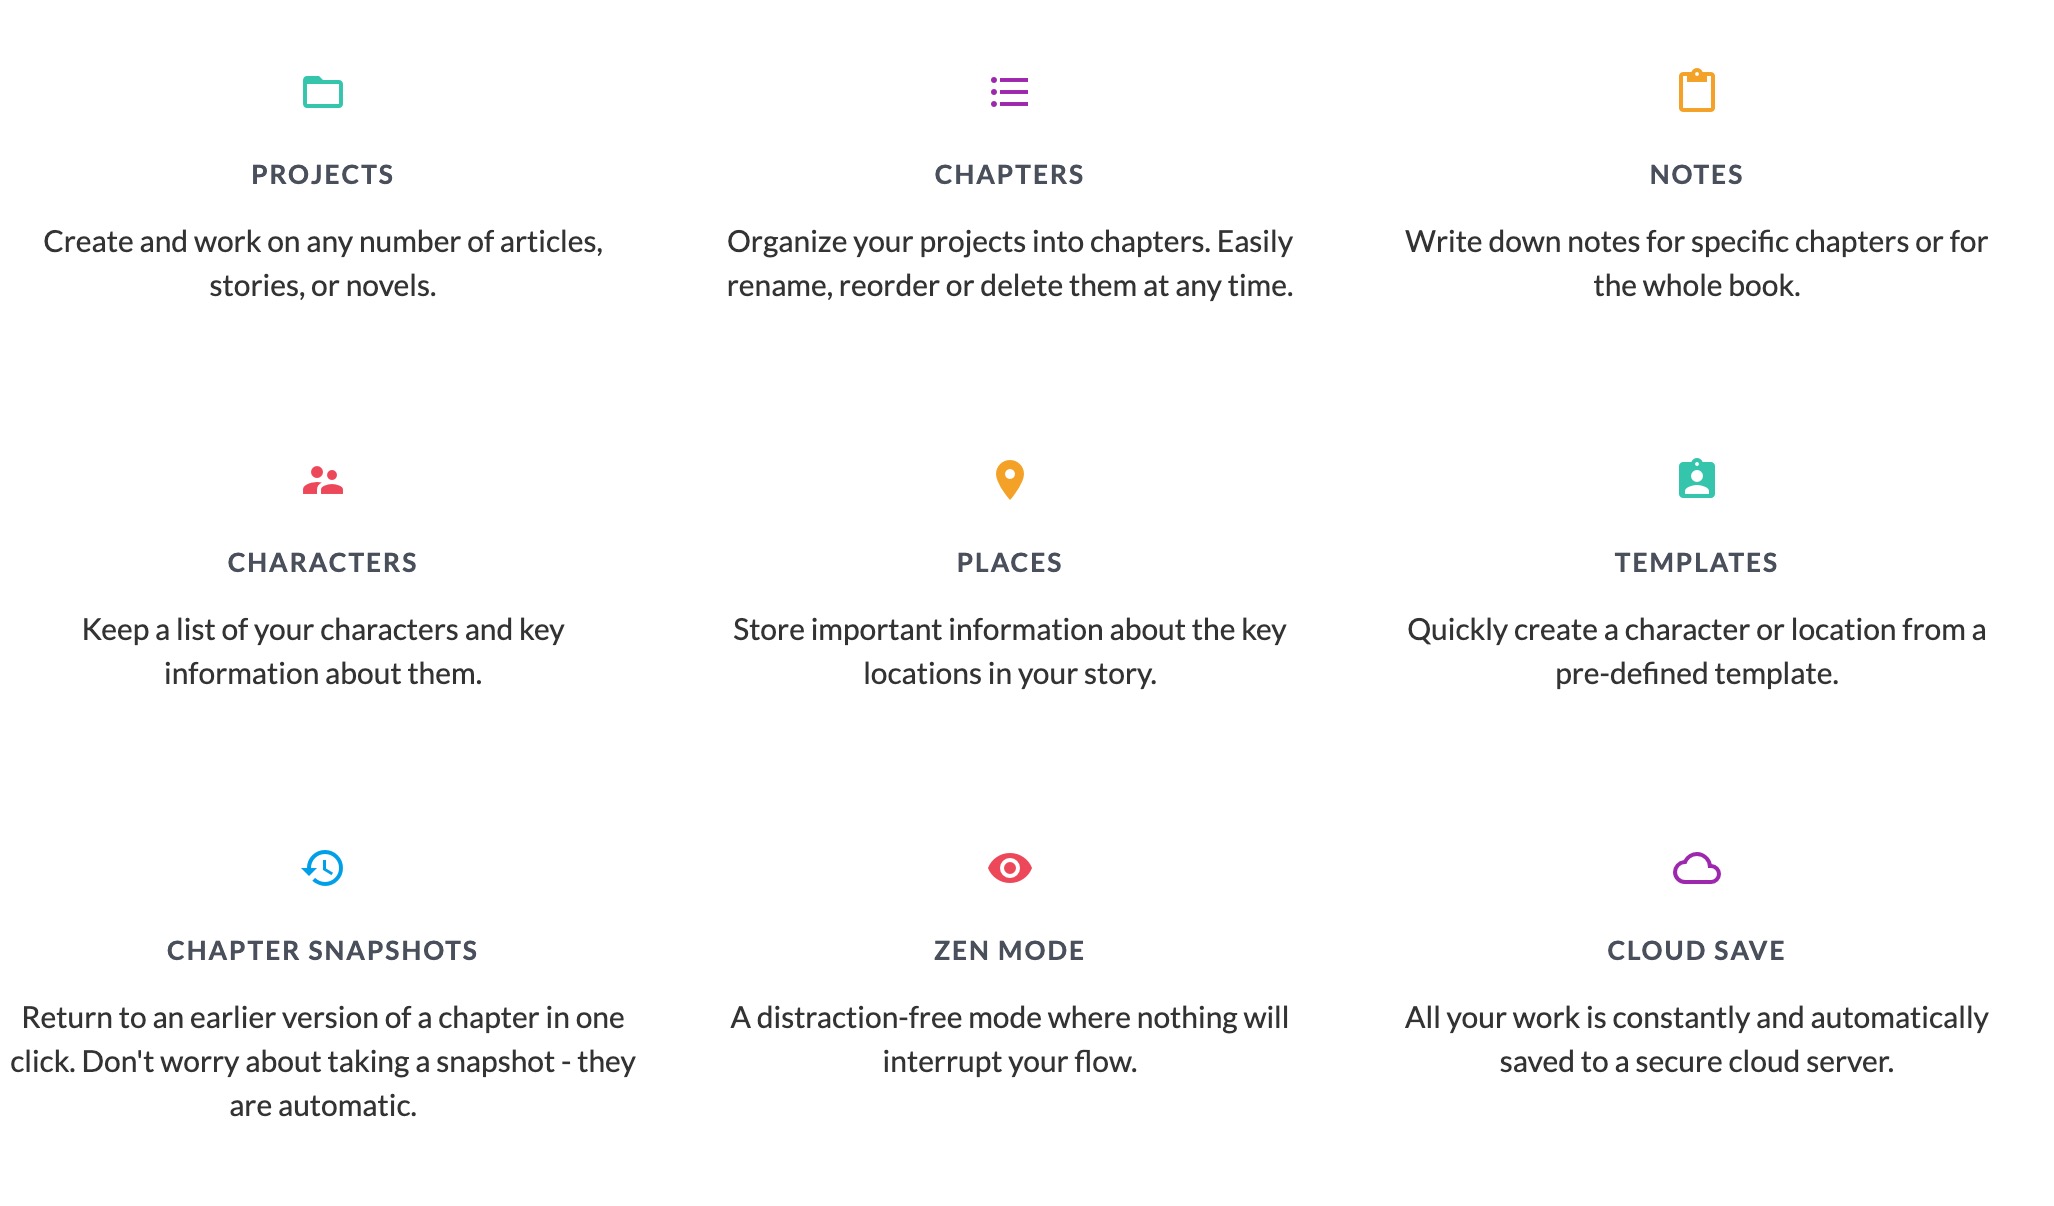The height and width of the screenshot is (1206, 2054).
Task: Select the TEMPLATES heading
Action: [1696, 563]
